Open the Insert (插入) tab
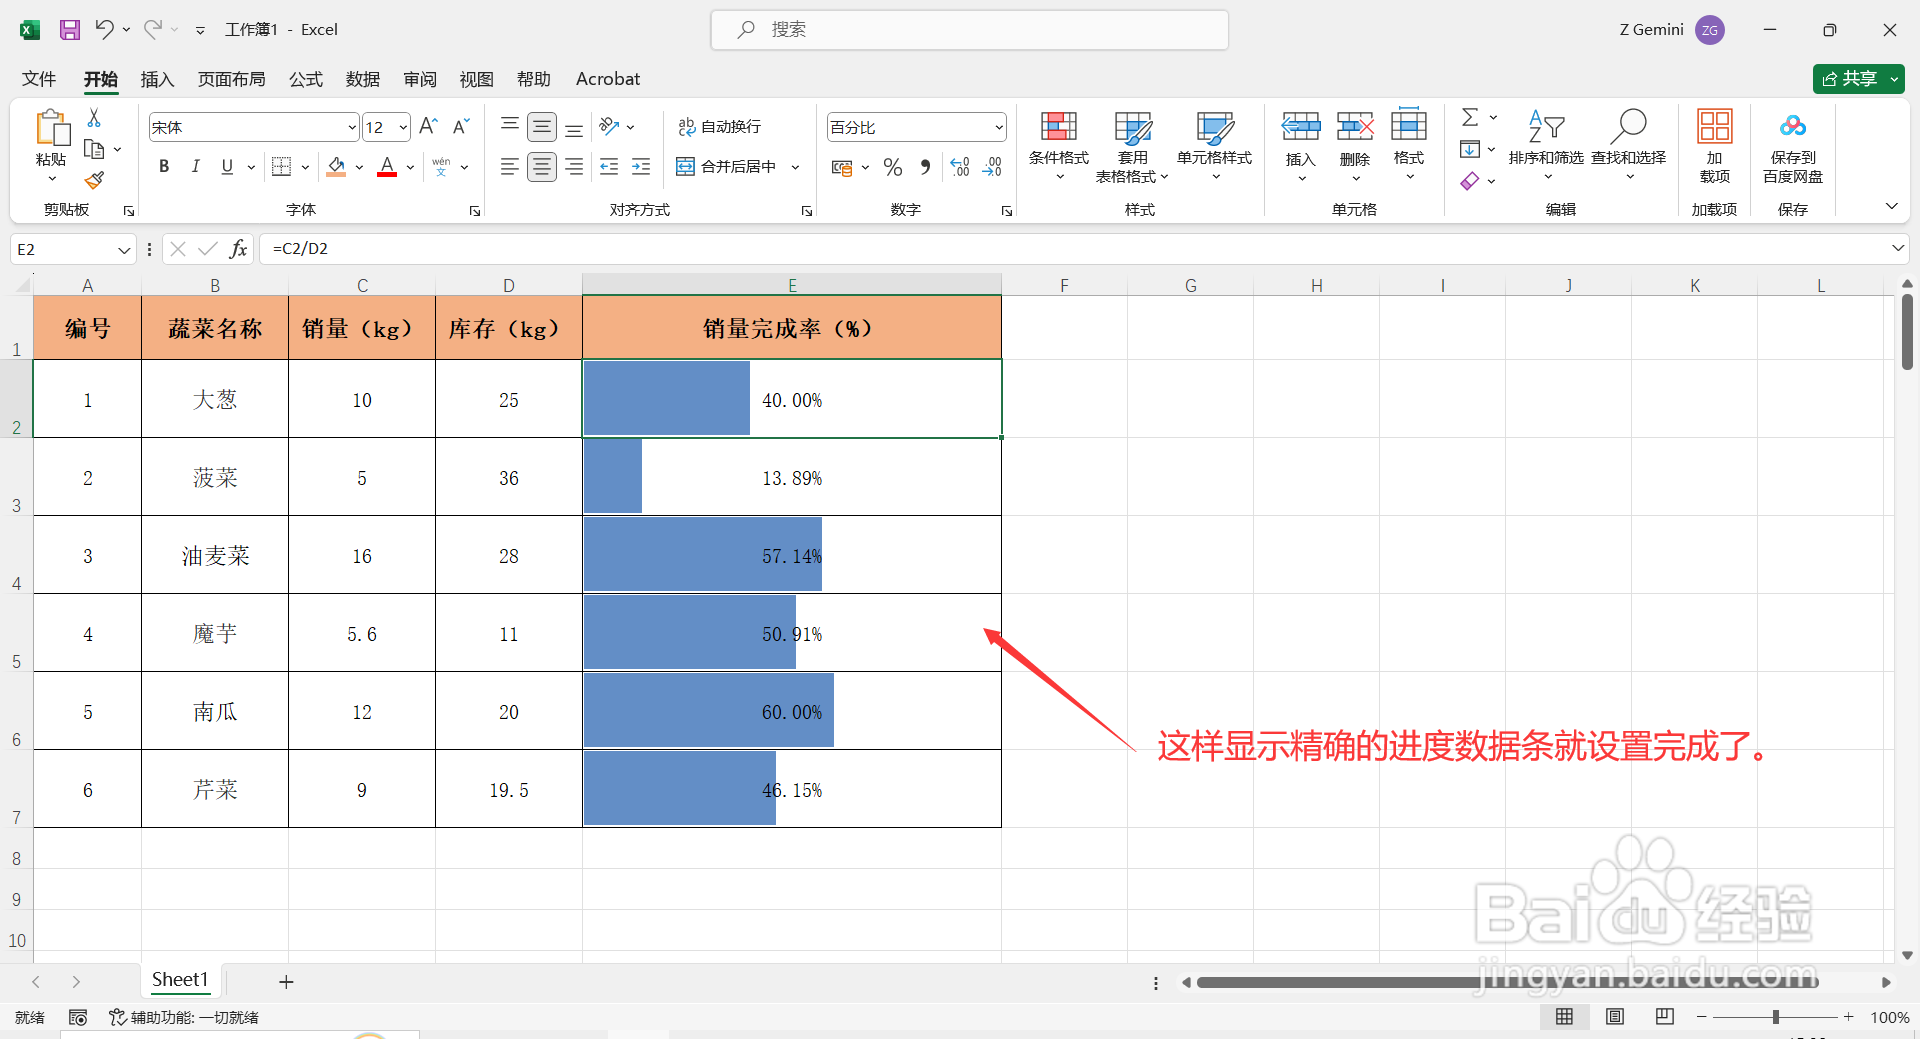1920x1039 pixels. [x=157, y=79]
